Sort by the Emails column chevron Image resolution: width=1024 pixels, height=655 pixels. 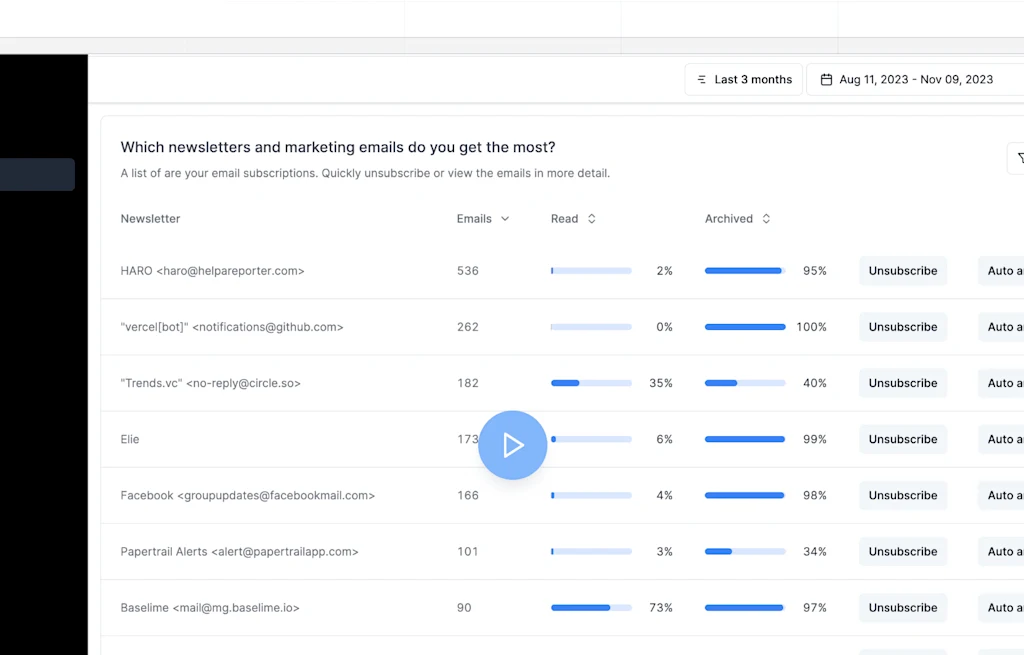(505, 219)
